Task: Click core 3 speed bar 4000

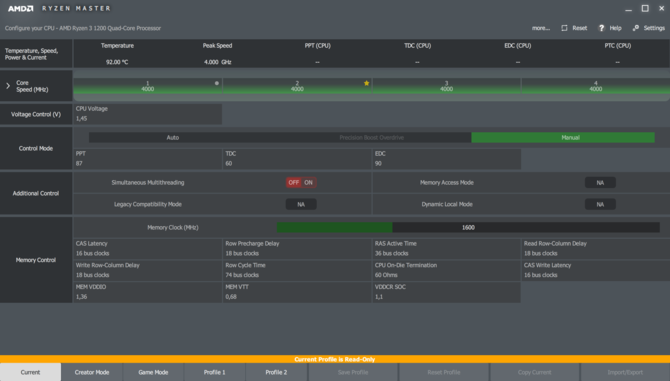Action: 447,86
